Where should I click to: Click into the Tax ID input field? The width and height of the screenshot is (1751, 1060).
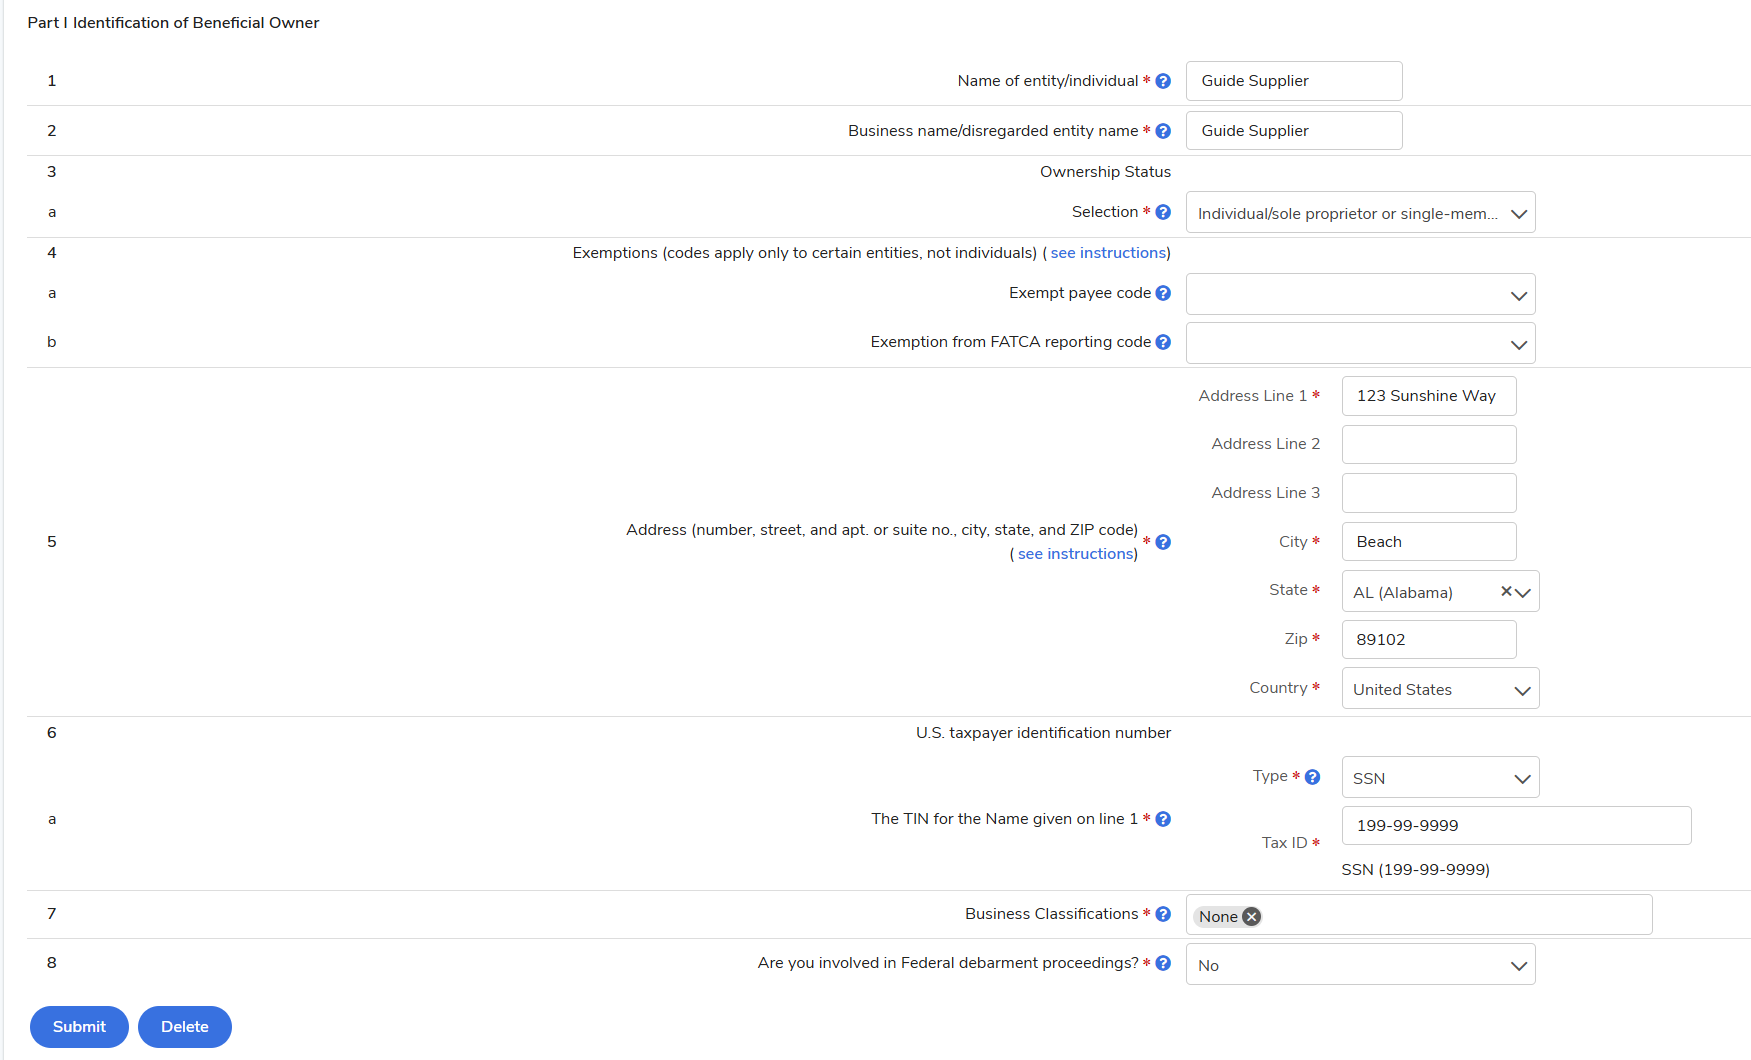point(1515,826)
